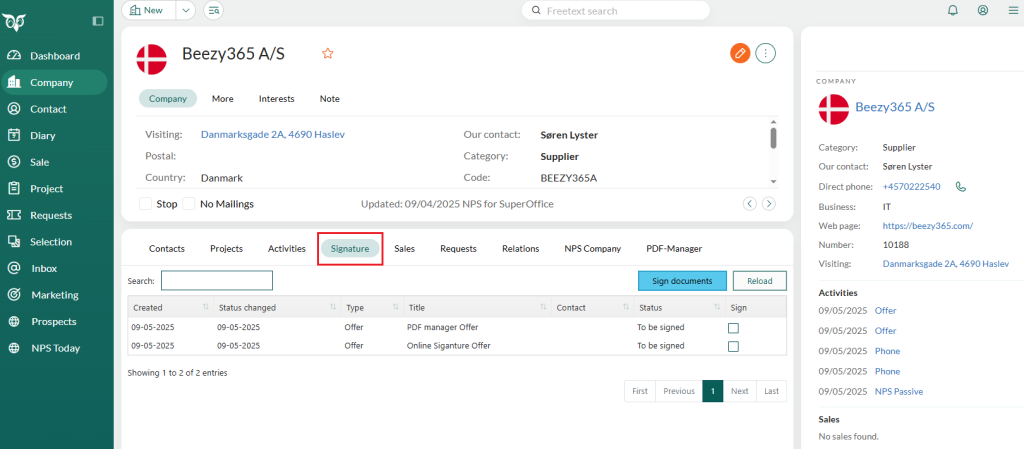The height and width of the screenshot is (449, 1024).
Task: Sort table by Status changed column
Action: 277,307
